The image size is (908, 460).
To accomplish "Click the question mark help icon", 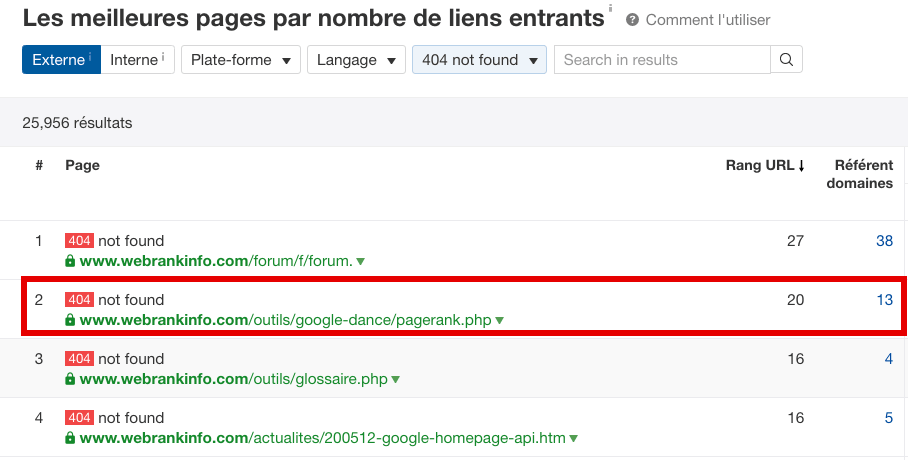I will tap(632, 20).
